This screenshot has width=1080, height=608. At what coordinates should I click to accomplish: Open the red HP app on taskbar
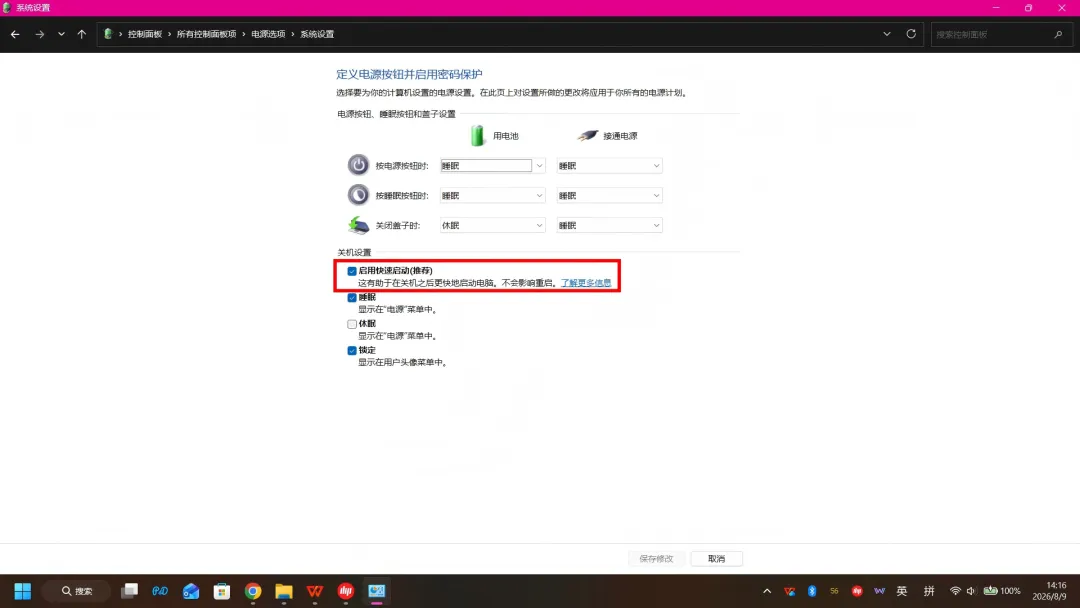click(346, 591)
